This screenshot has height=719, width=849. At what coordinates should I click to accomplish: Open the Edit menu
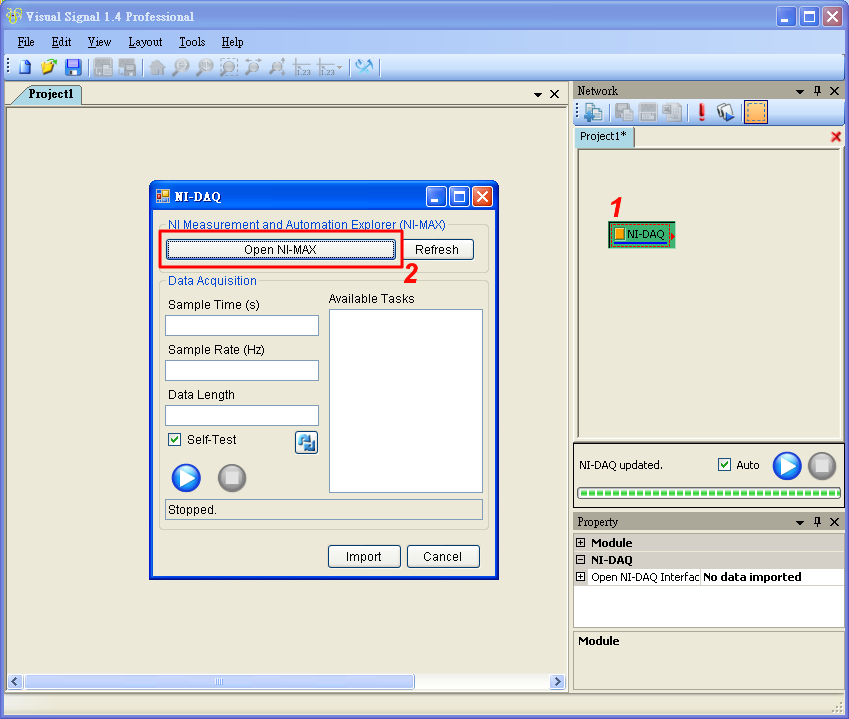pyautogui.click(x=61, y=42)
